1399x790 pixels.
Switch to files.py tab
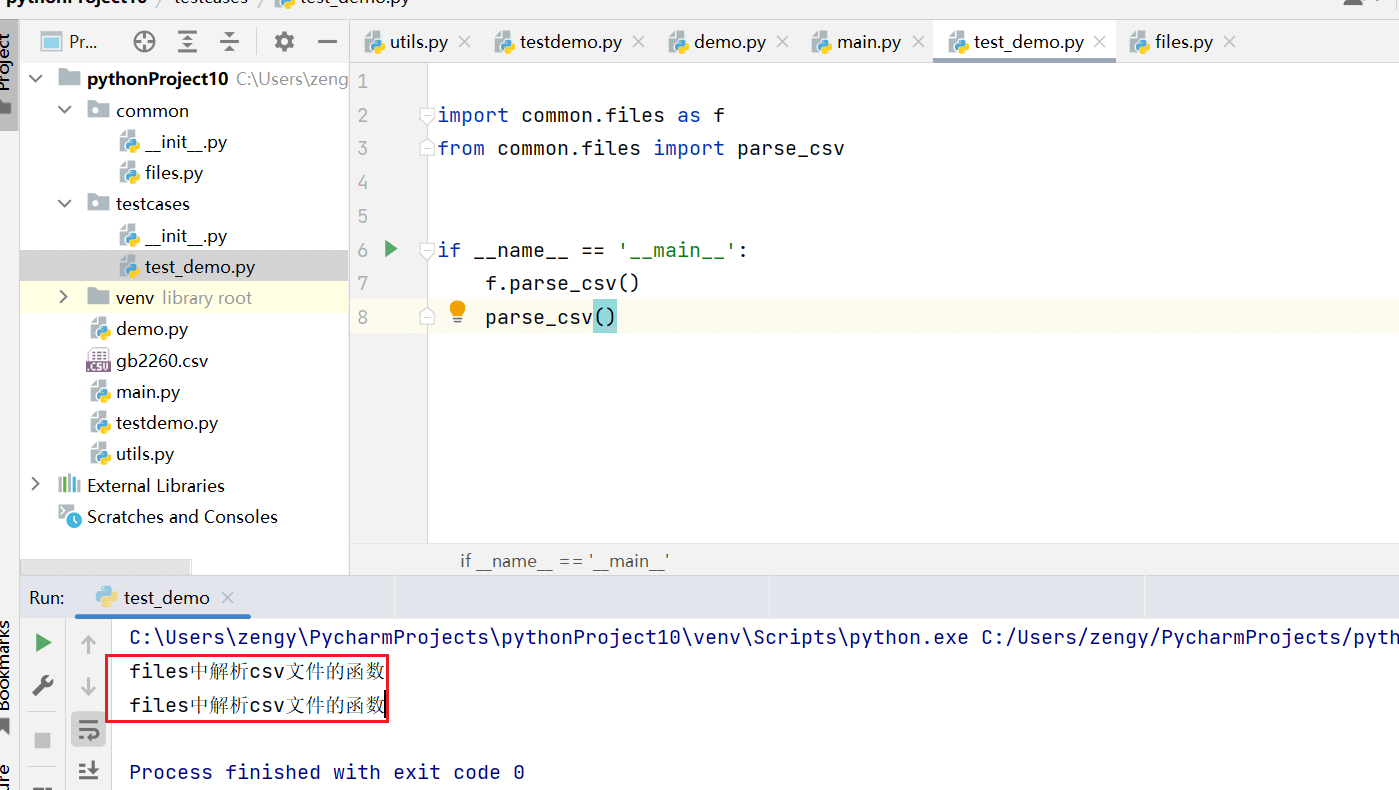(x=1183, y=42)
